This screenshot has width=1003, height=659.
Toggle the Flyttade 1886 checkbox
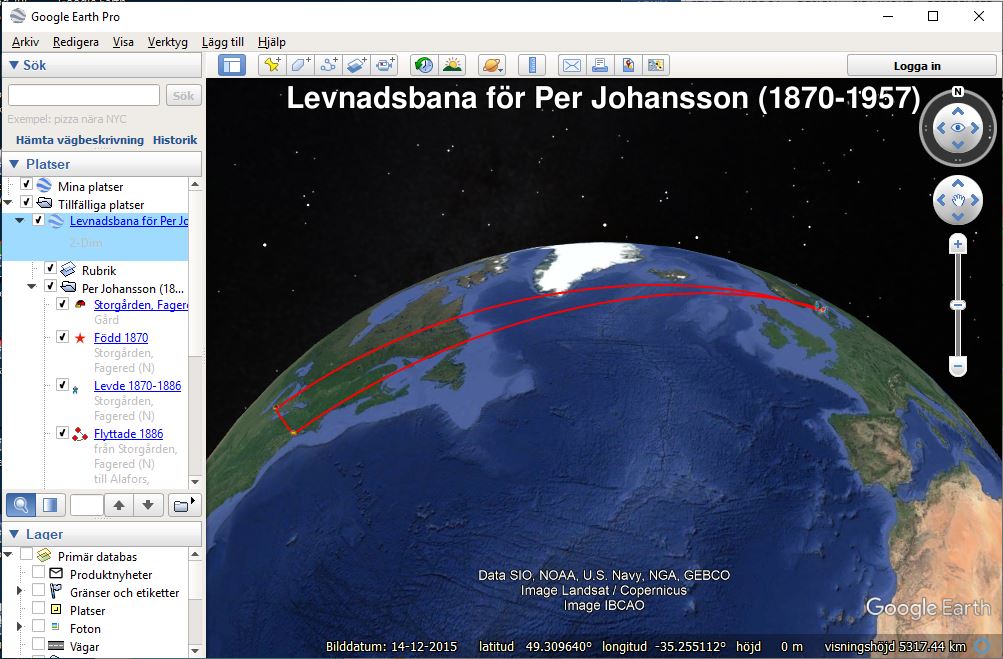(63, 433)
